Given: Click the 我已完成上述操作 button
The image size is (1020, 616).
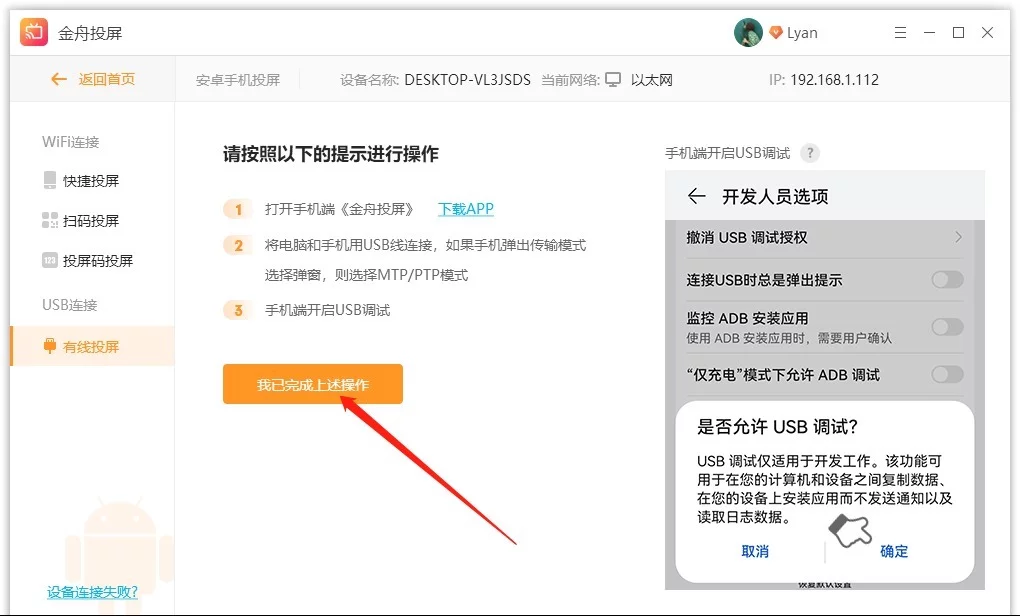Looking at the screenshot, I should click(313, 384).
